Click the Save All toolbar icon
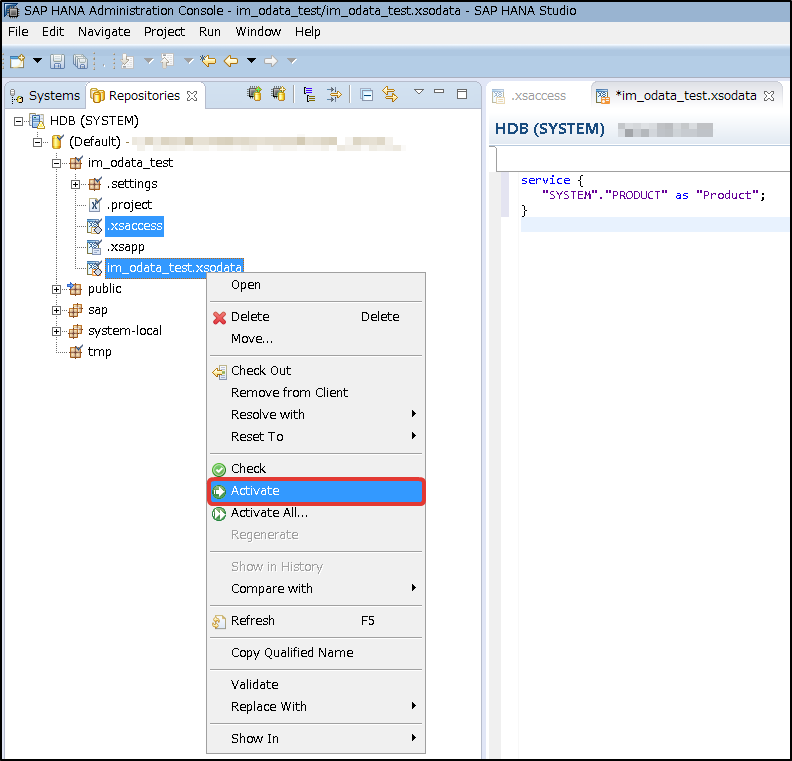The image size is (792, 761). point(80,61)
